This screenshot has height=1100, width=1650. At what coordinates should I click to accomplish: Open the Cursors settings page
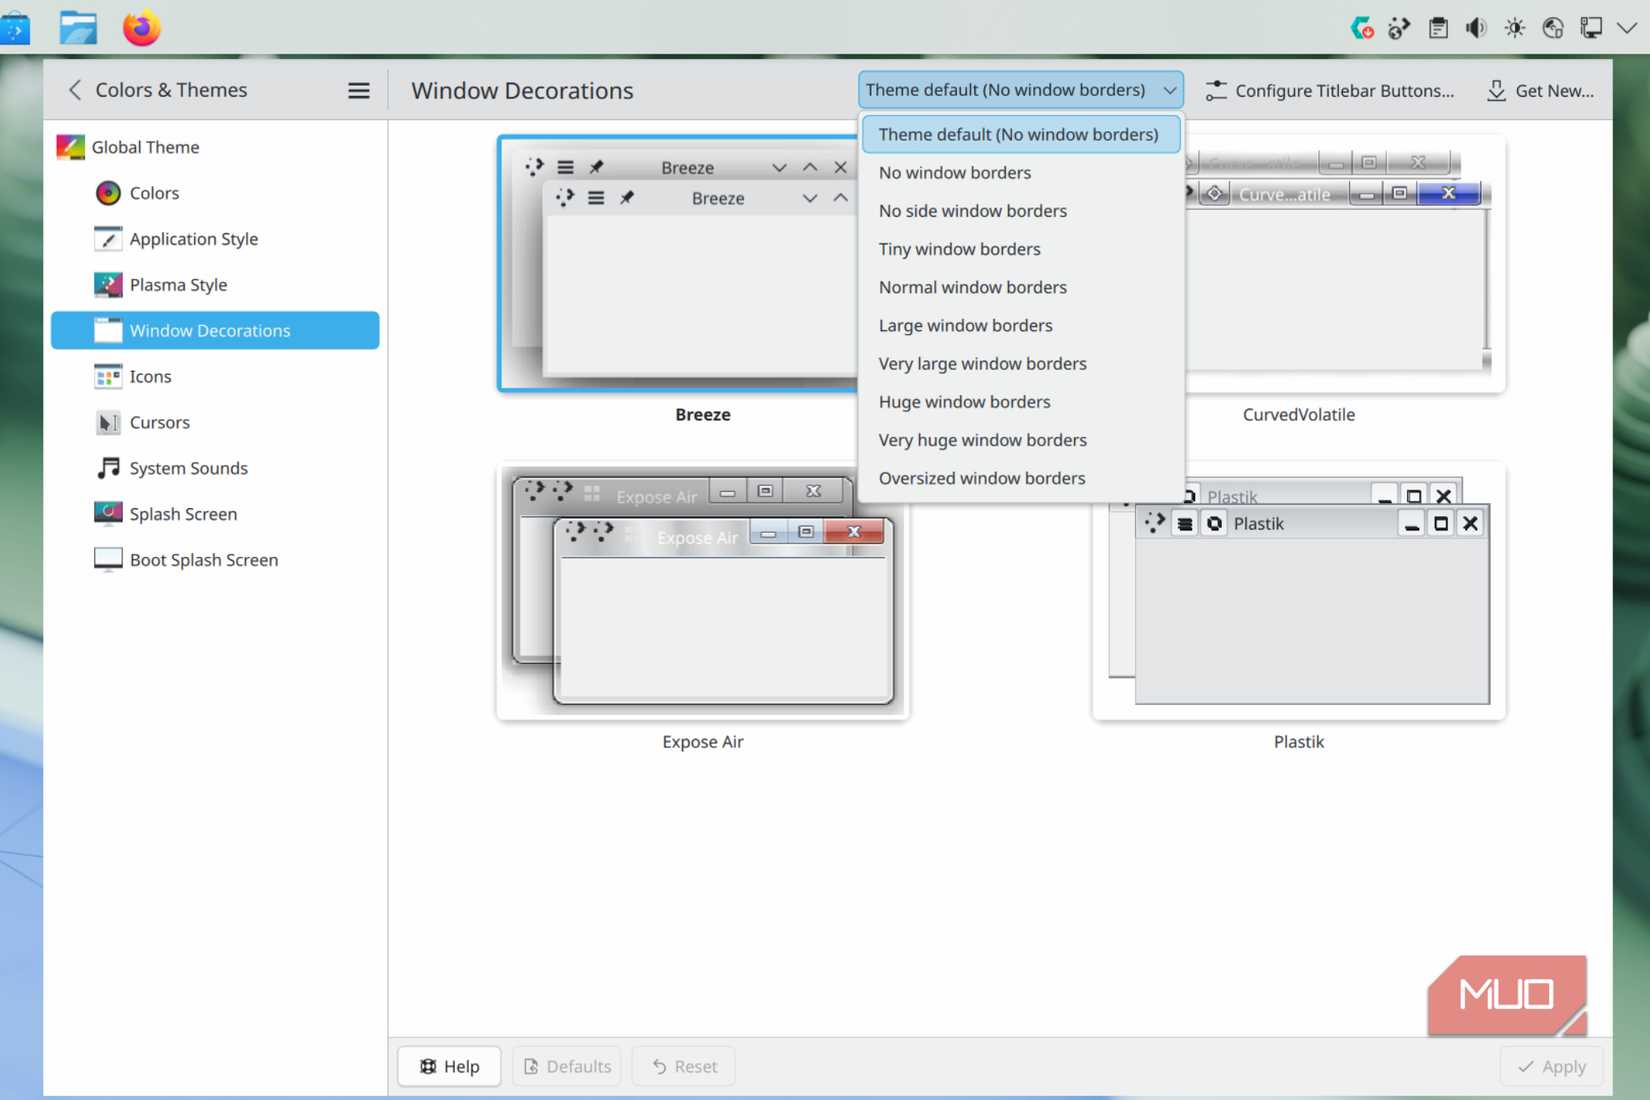point(215,423)
